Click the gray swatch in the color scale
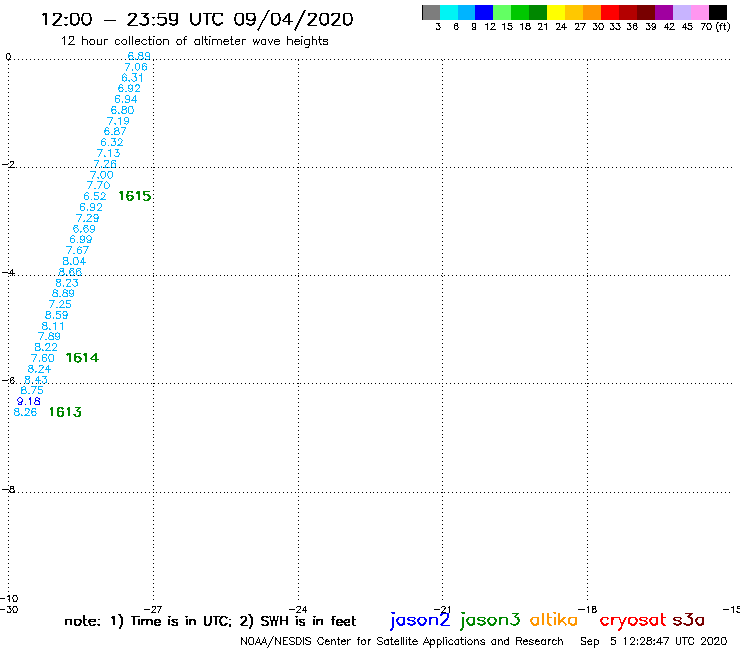This screenshot has width=740, height=650. [431, 12]
